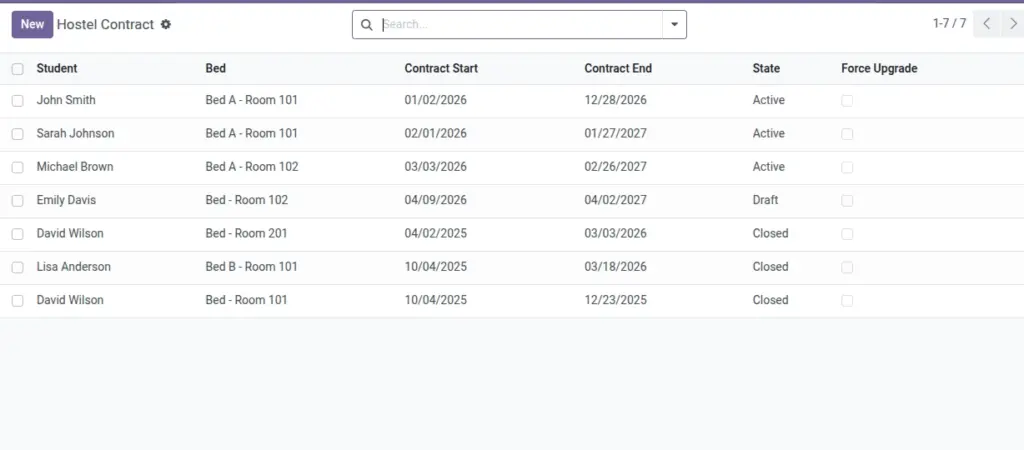Click the 1-7 / 7 pager counter

[950, 24]
